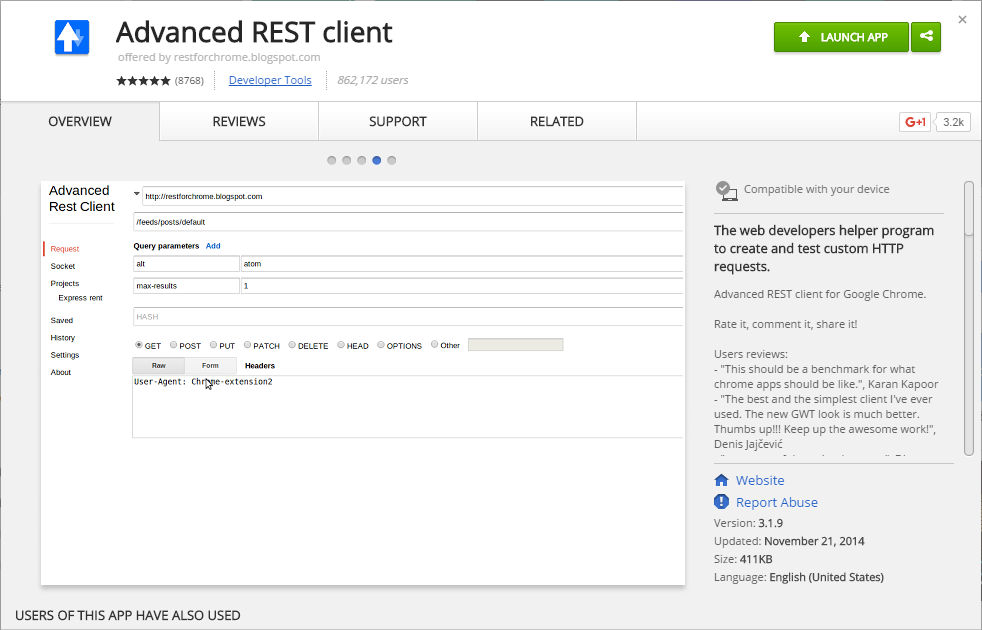
Task: Select the Other method radio button
Action: pos(435,344)
